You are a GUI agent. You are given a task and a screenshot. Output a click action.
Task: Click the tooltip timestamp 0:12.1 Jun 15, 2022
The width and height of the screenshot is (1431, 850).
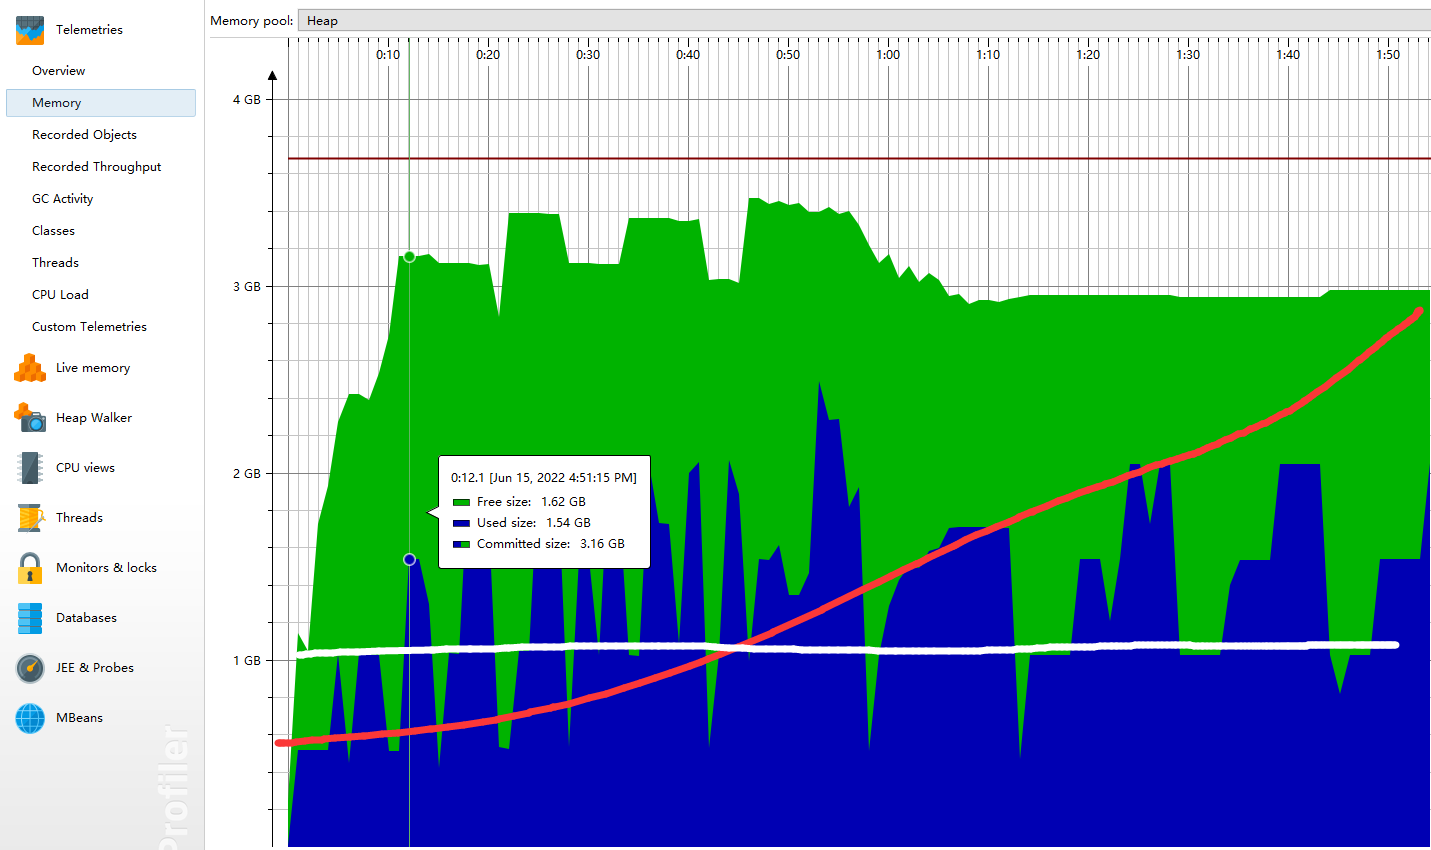click(544, 478)
